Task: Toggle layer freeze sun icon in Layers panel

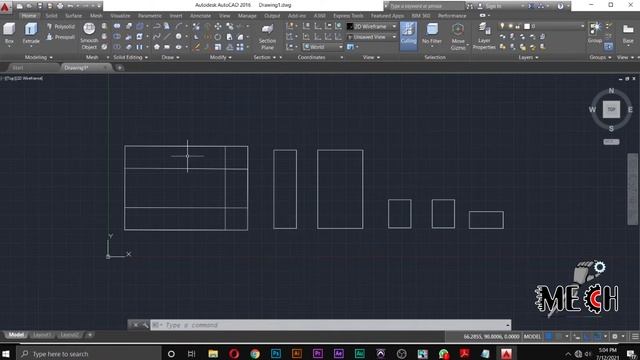Action: click(510, 26)
